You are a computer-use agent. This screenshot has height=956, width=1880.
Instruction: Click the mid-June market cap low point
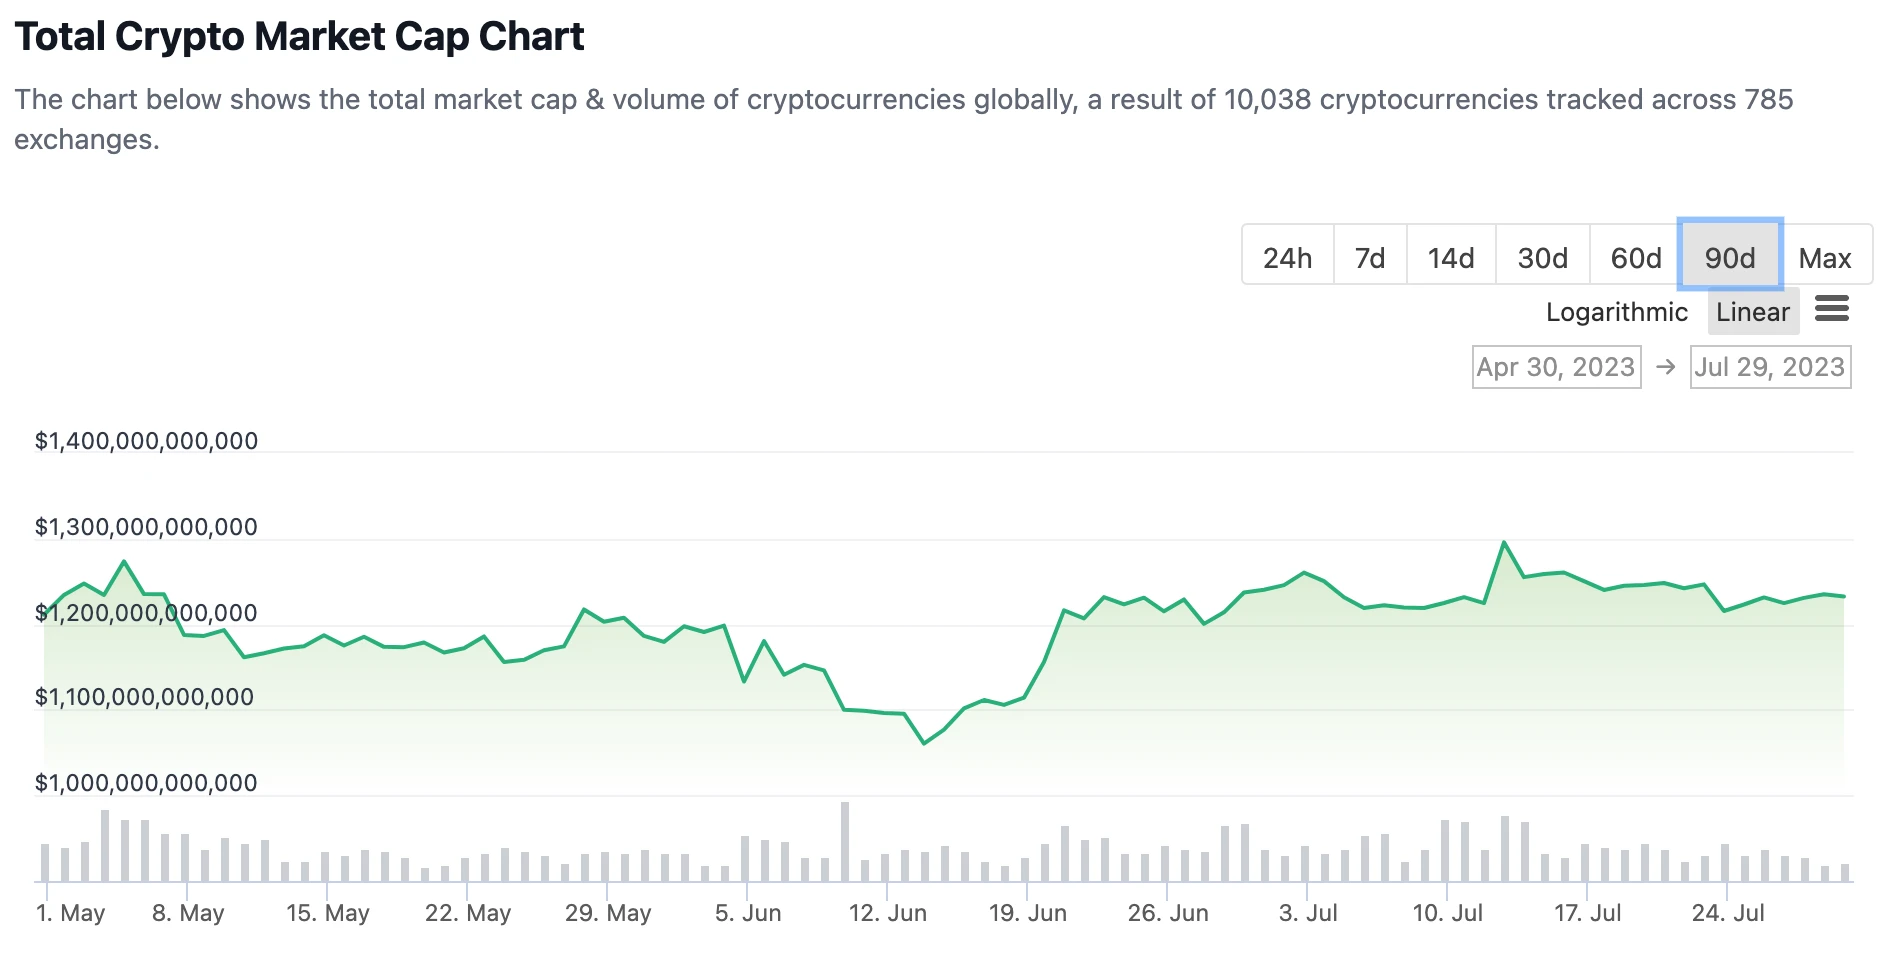point(924,743)
